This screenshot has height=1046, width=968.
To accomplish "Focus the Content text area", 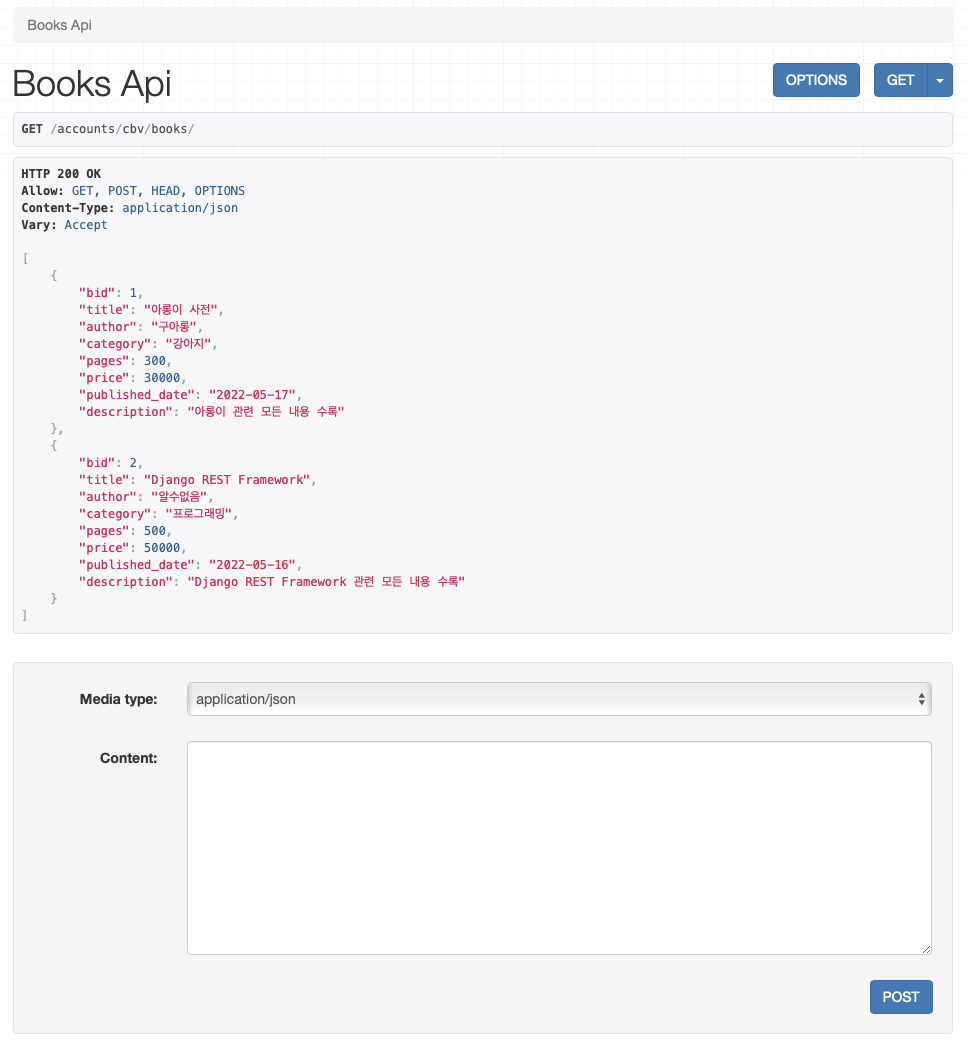I will (x=559, y=848).
